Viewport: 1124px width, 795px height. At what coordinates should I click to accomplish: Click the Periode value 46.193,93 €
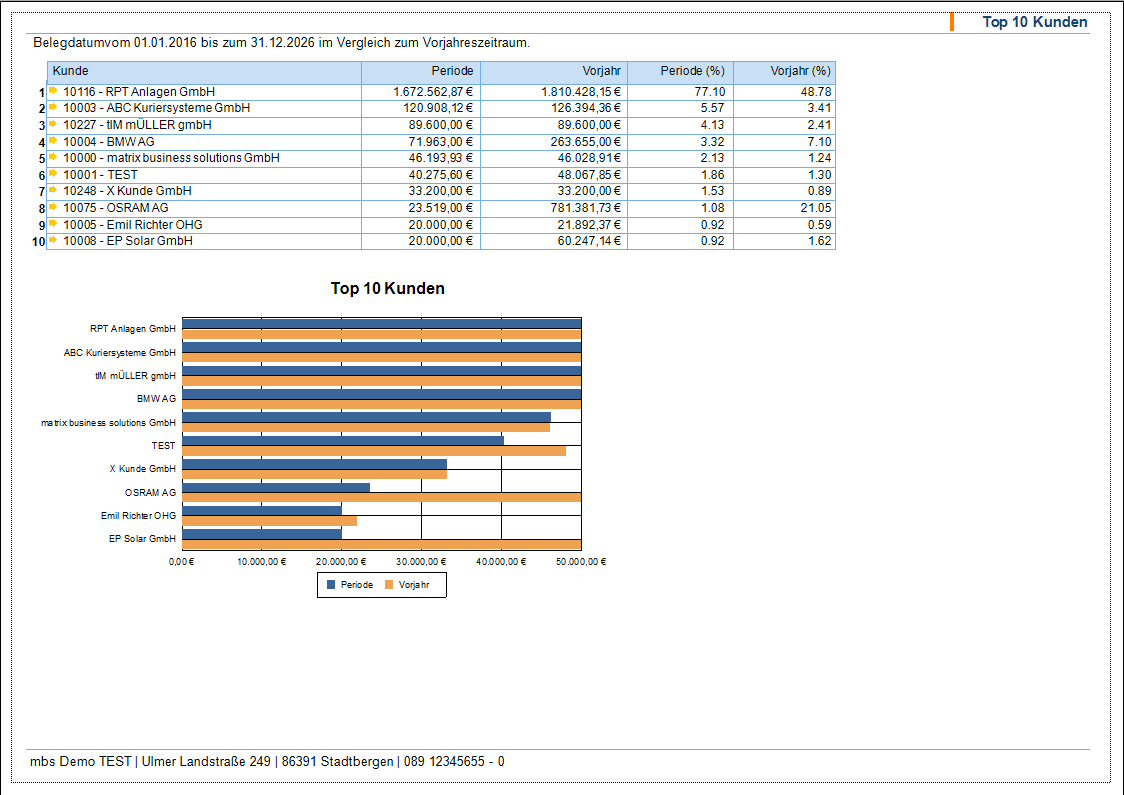[441, 158]
